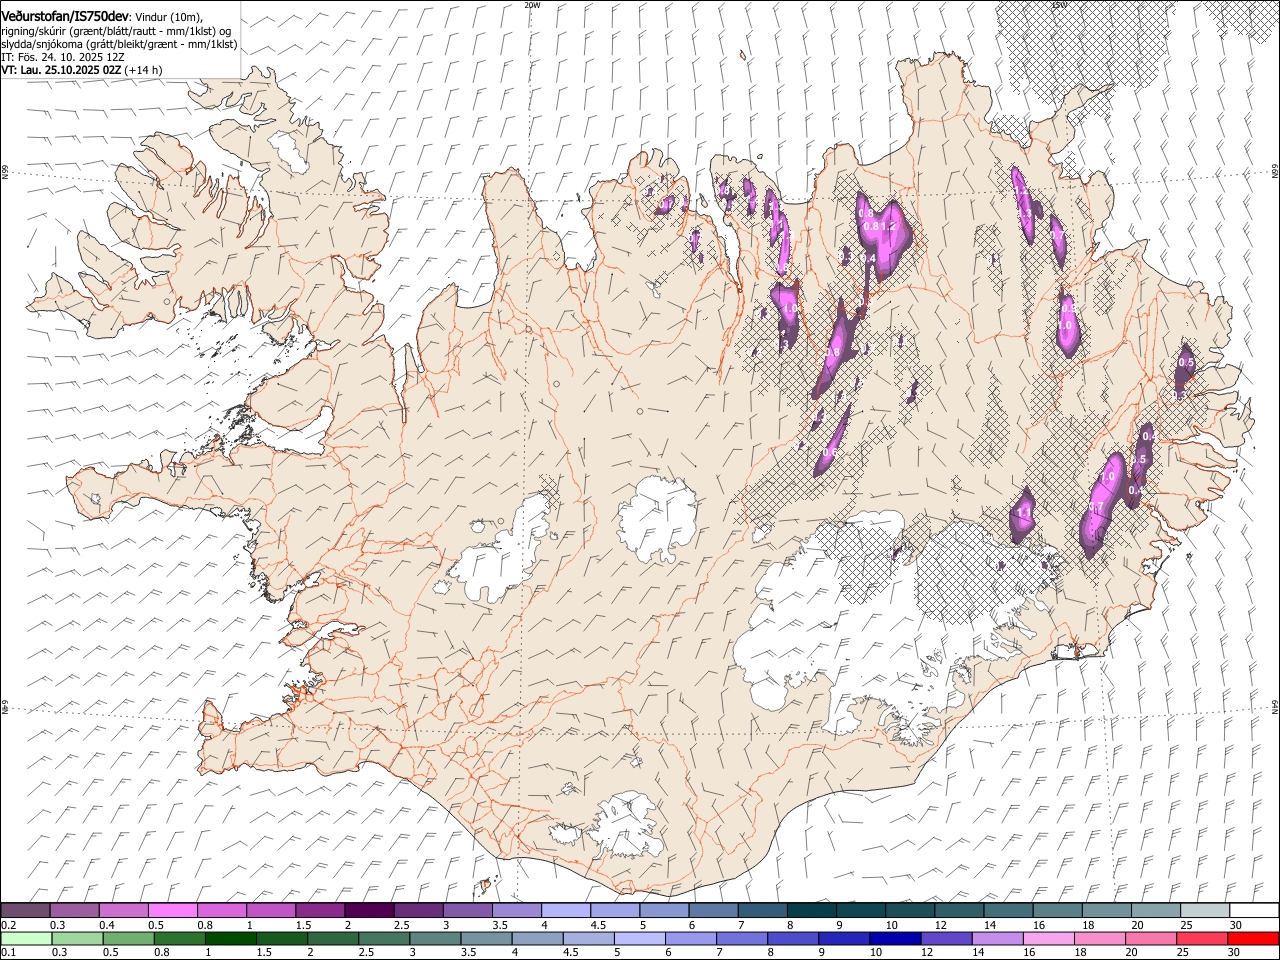Click the white Mýrdalsjökull glacier near the south coast
1280x960 pixels.
tap(628, 826)
